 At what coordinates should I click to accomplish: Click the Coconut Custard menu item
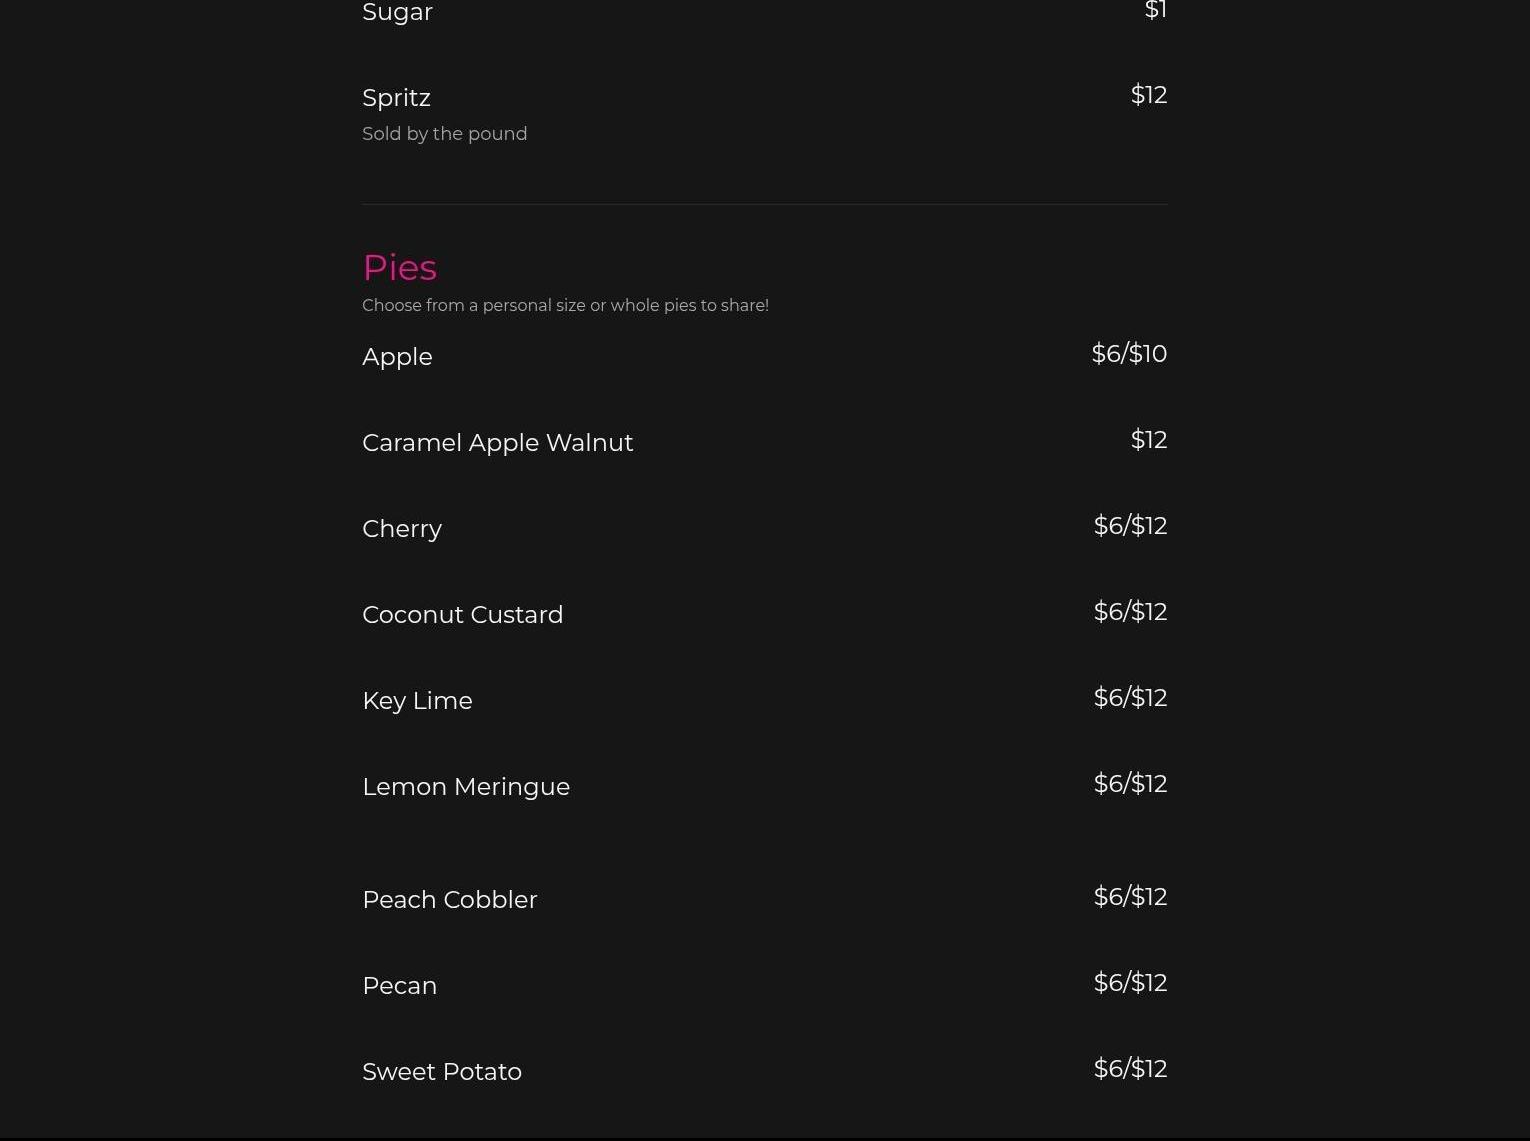[x=462, y=615]
